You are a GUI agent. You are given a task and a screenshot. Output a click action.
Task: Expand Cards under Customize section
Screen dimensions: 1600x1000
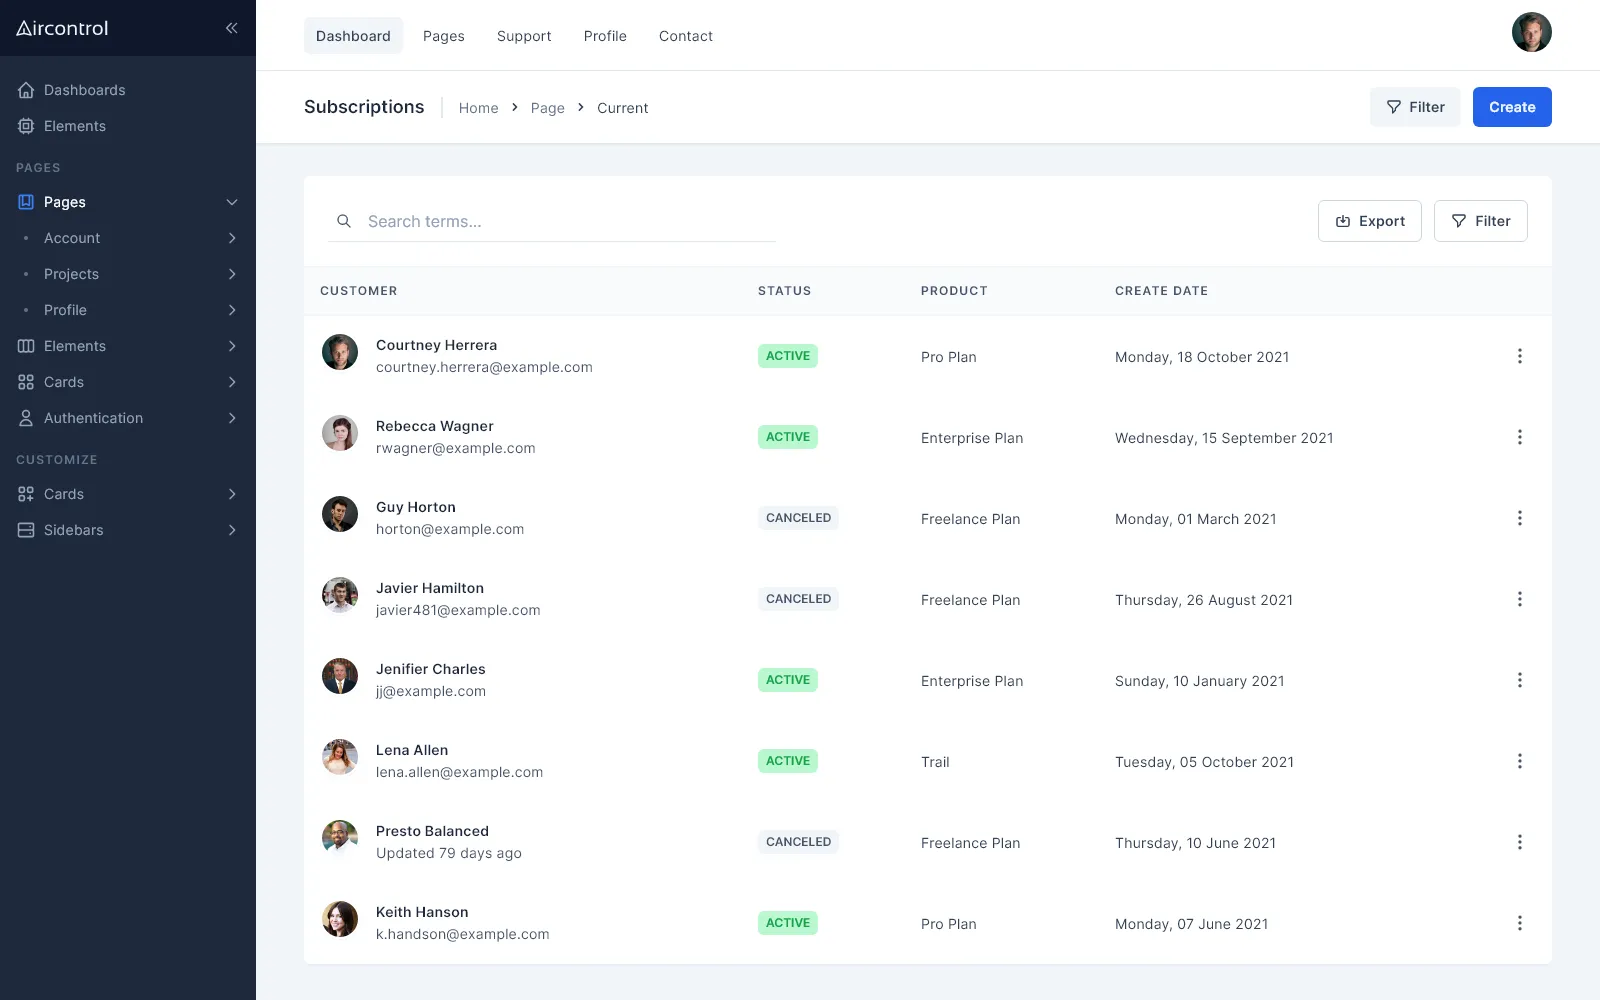[x=232, y=494]
